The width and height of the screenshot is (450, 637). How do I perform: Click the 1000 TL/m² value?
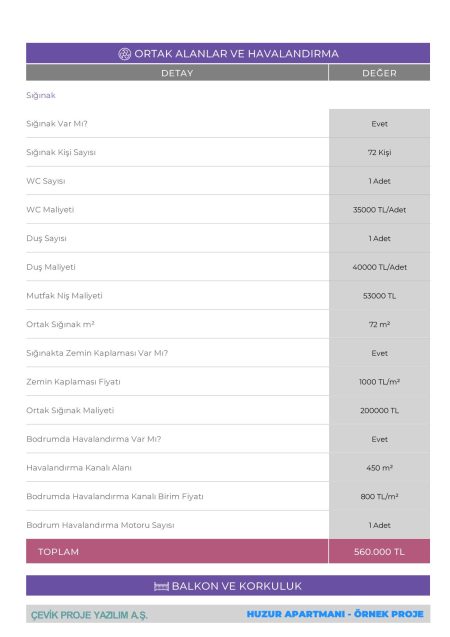379,381
